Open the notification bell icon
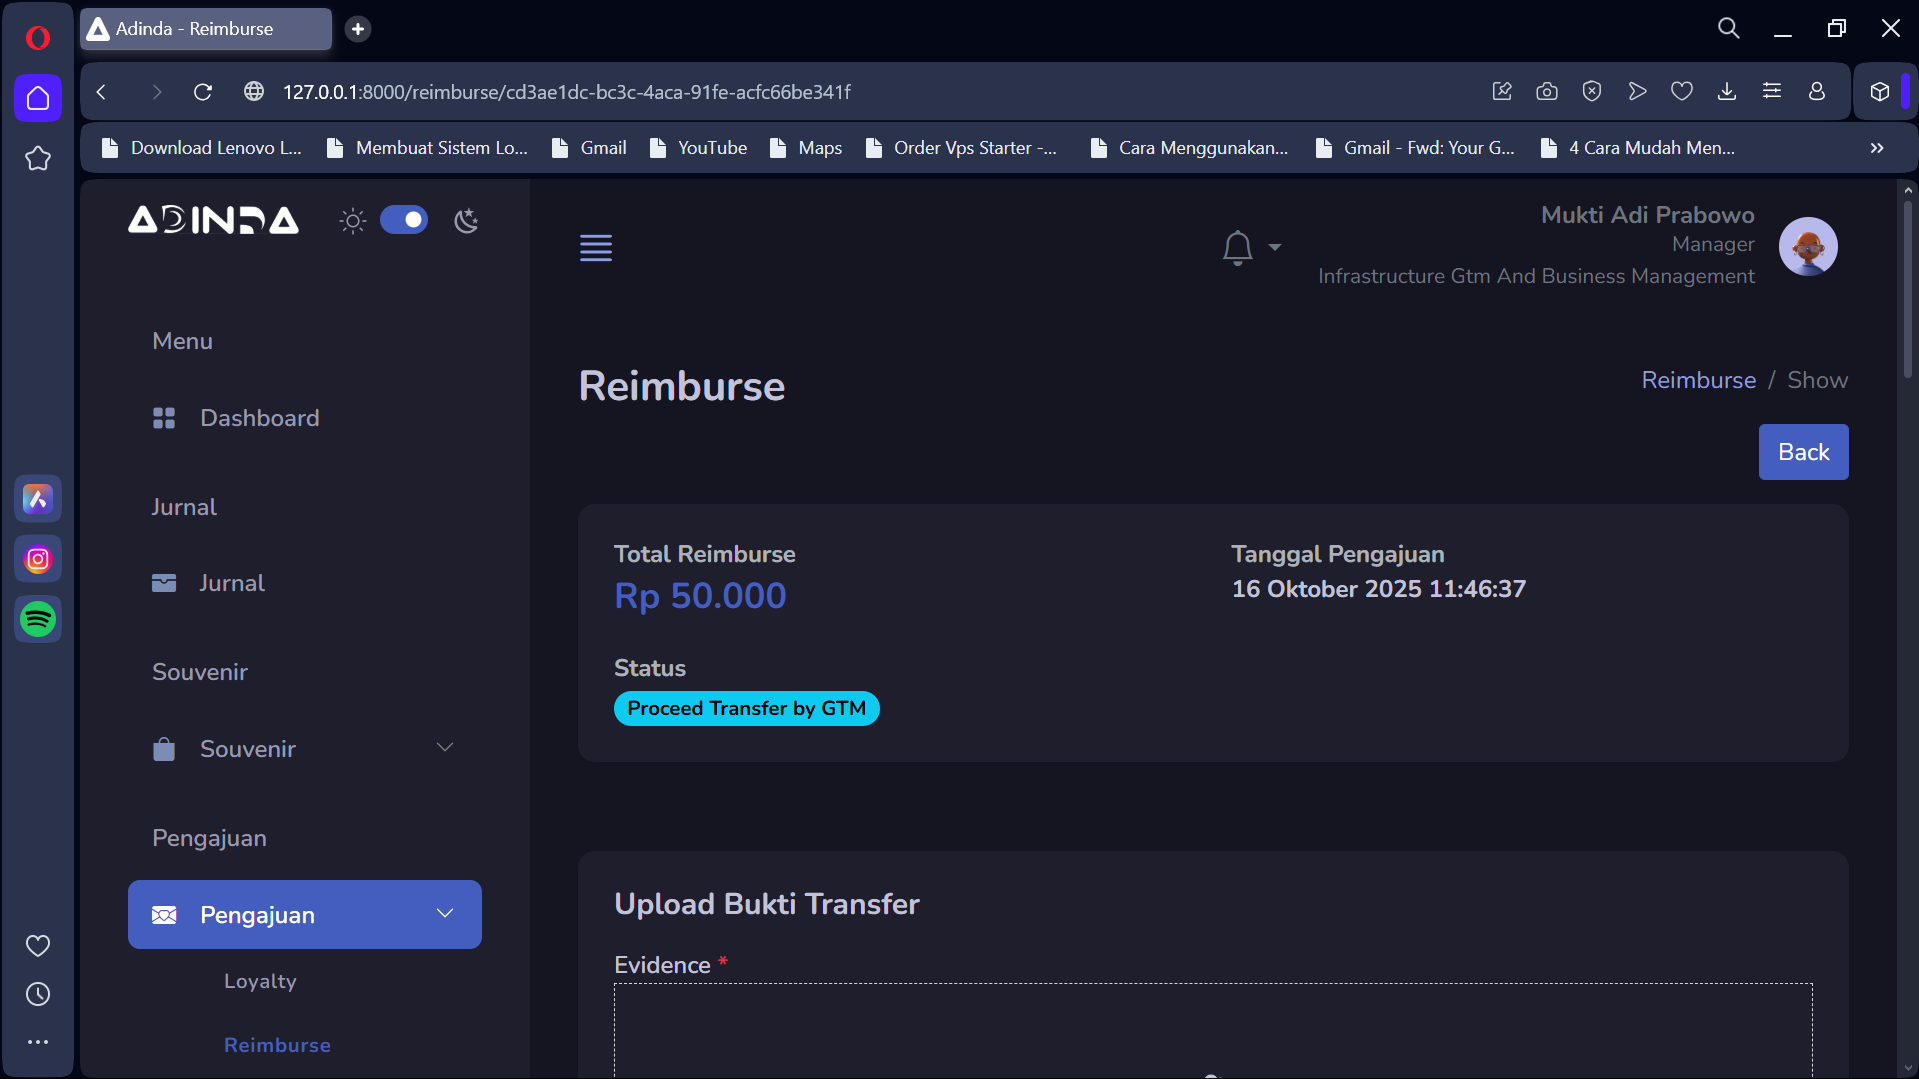Viewport: 1919px width, 1079px height. click(1238, 247)
